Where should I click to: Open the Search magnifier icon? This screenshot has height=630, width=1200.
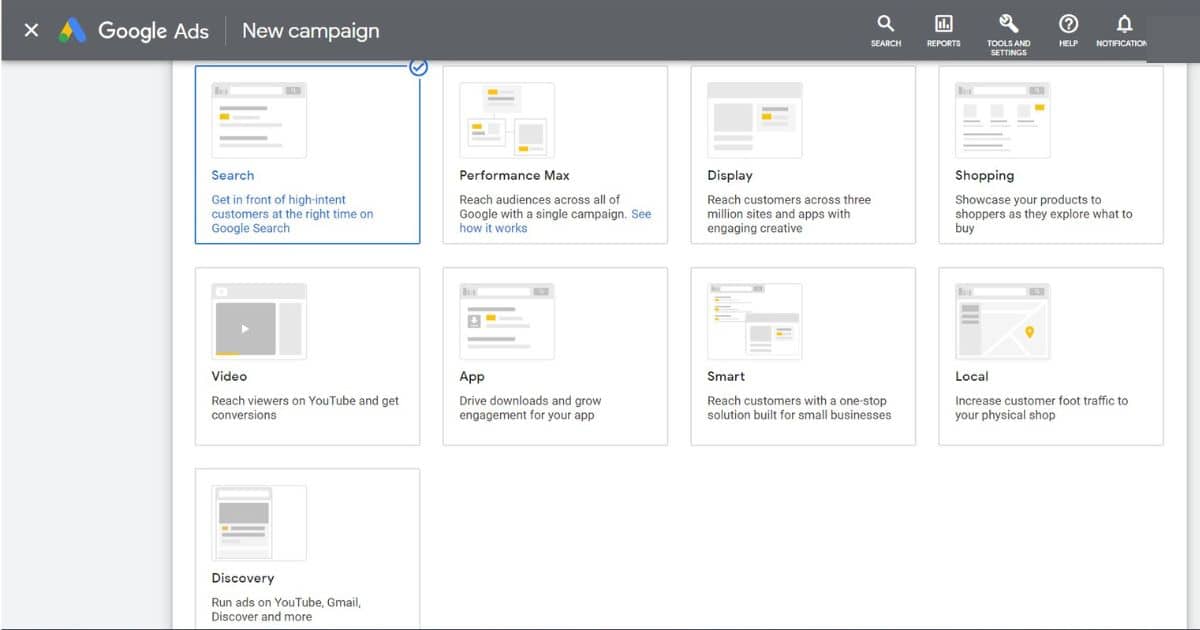point(885,24)
